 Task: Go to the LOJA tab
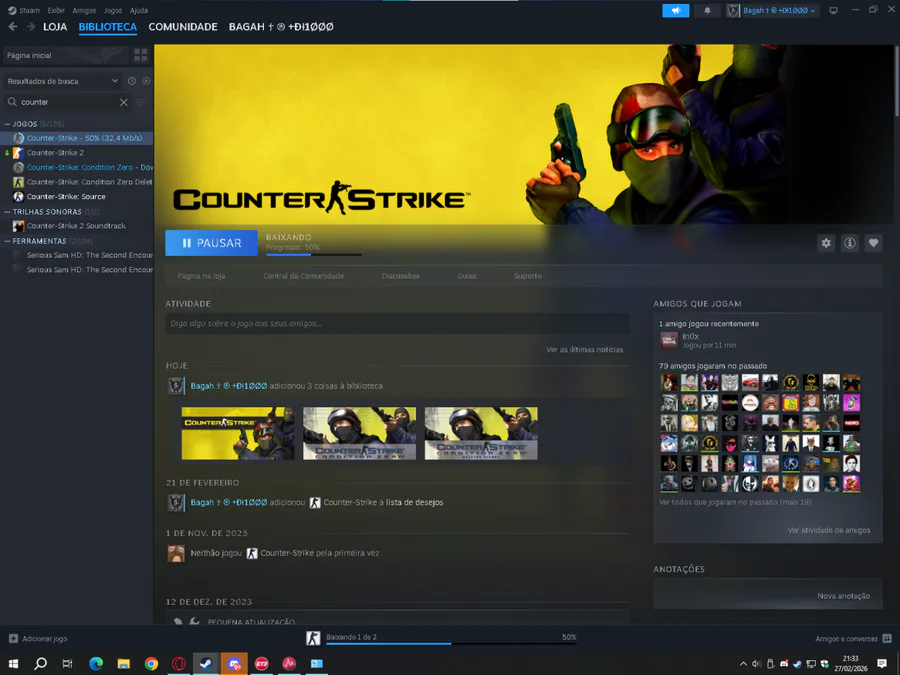55,26
